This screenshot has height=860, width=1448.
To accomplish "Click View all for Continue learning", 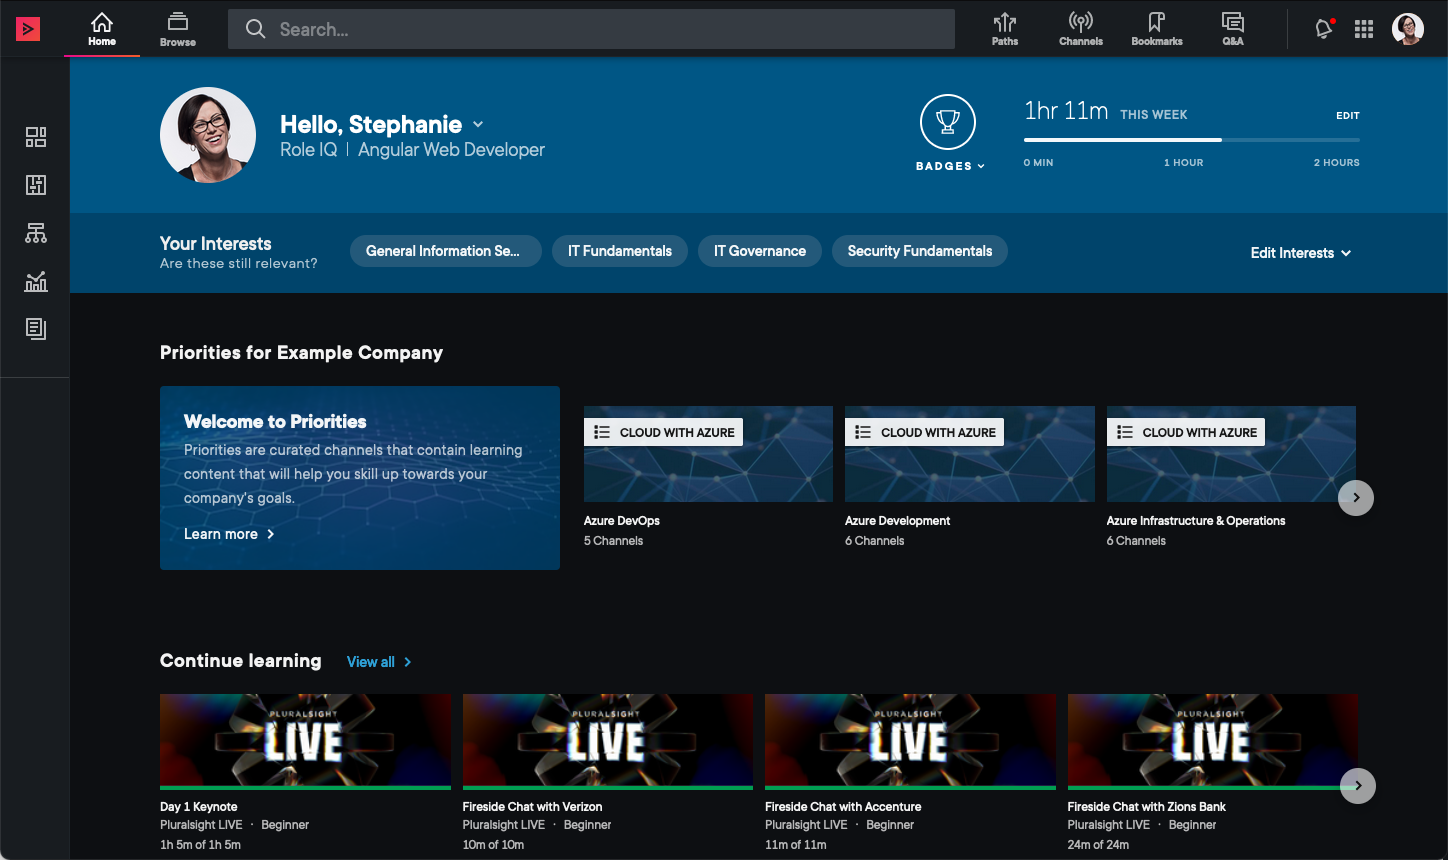I will (x=379, y=662).
